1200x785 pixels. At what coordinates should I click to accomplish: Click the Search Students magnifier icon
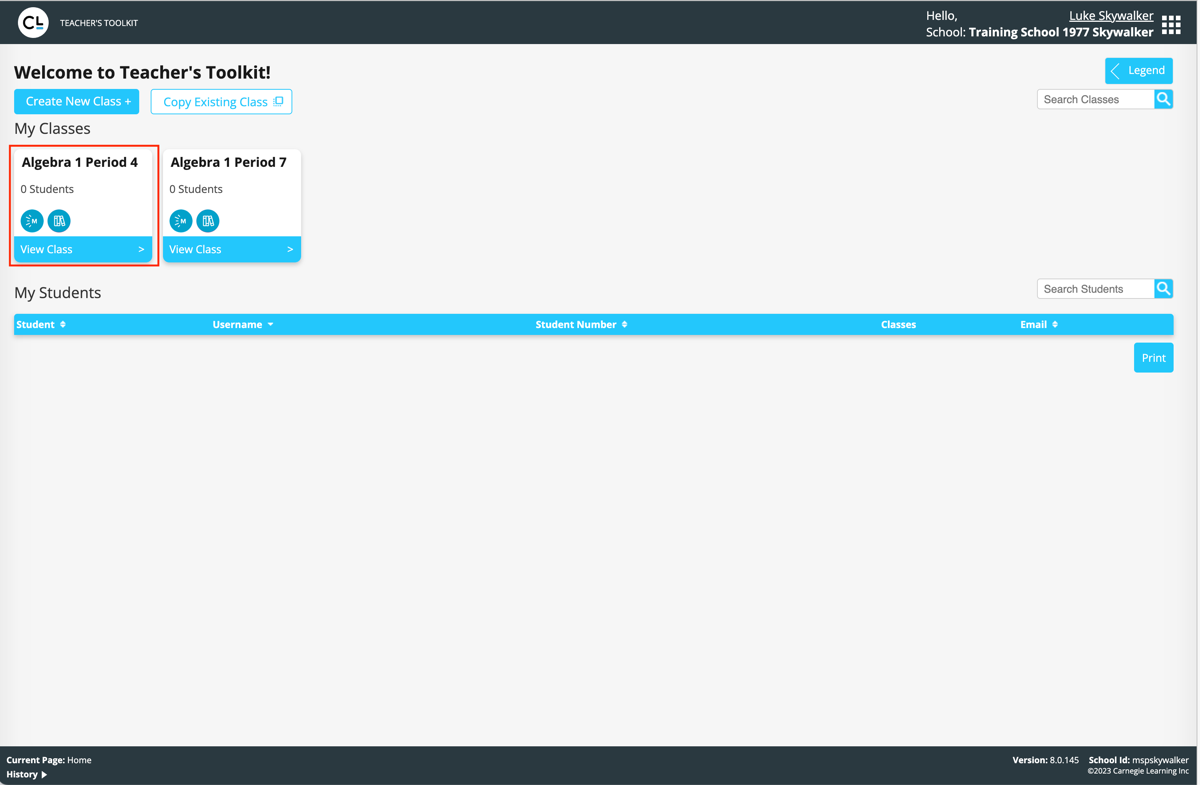1164,289
